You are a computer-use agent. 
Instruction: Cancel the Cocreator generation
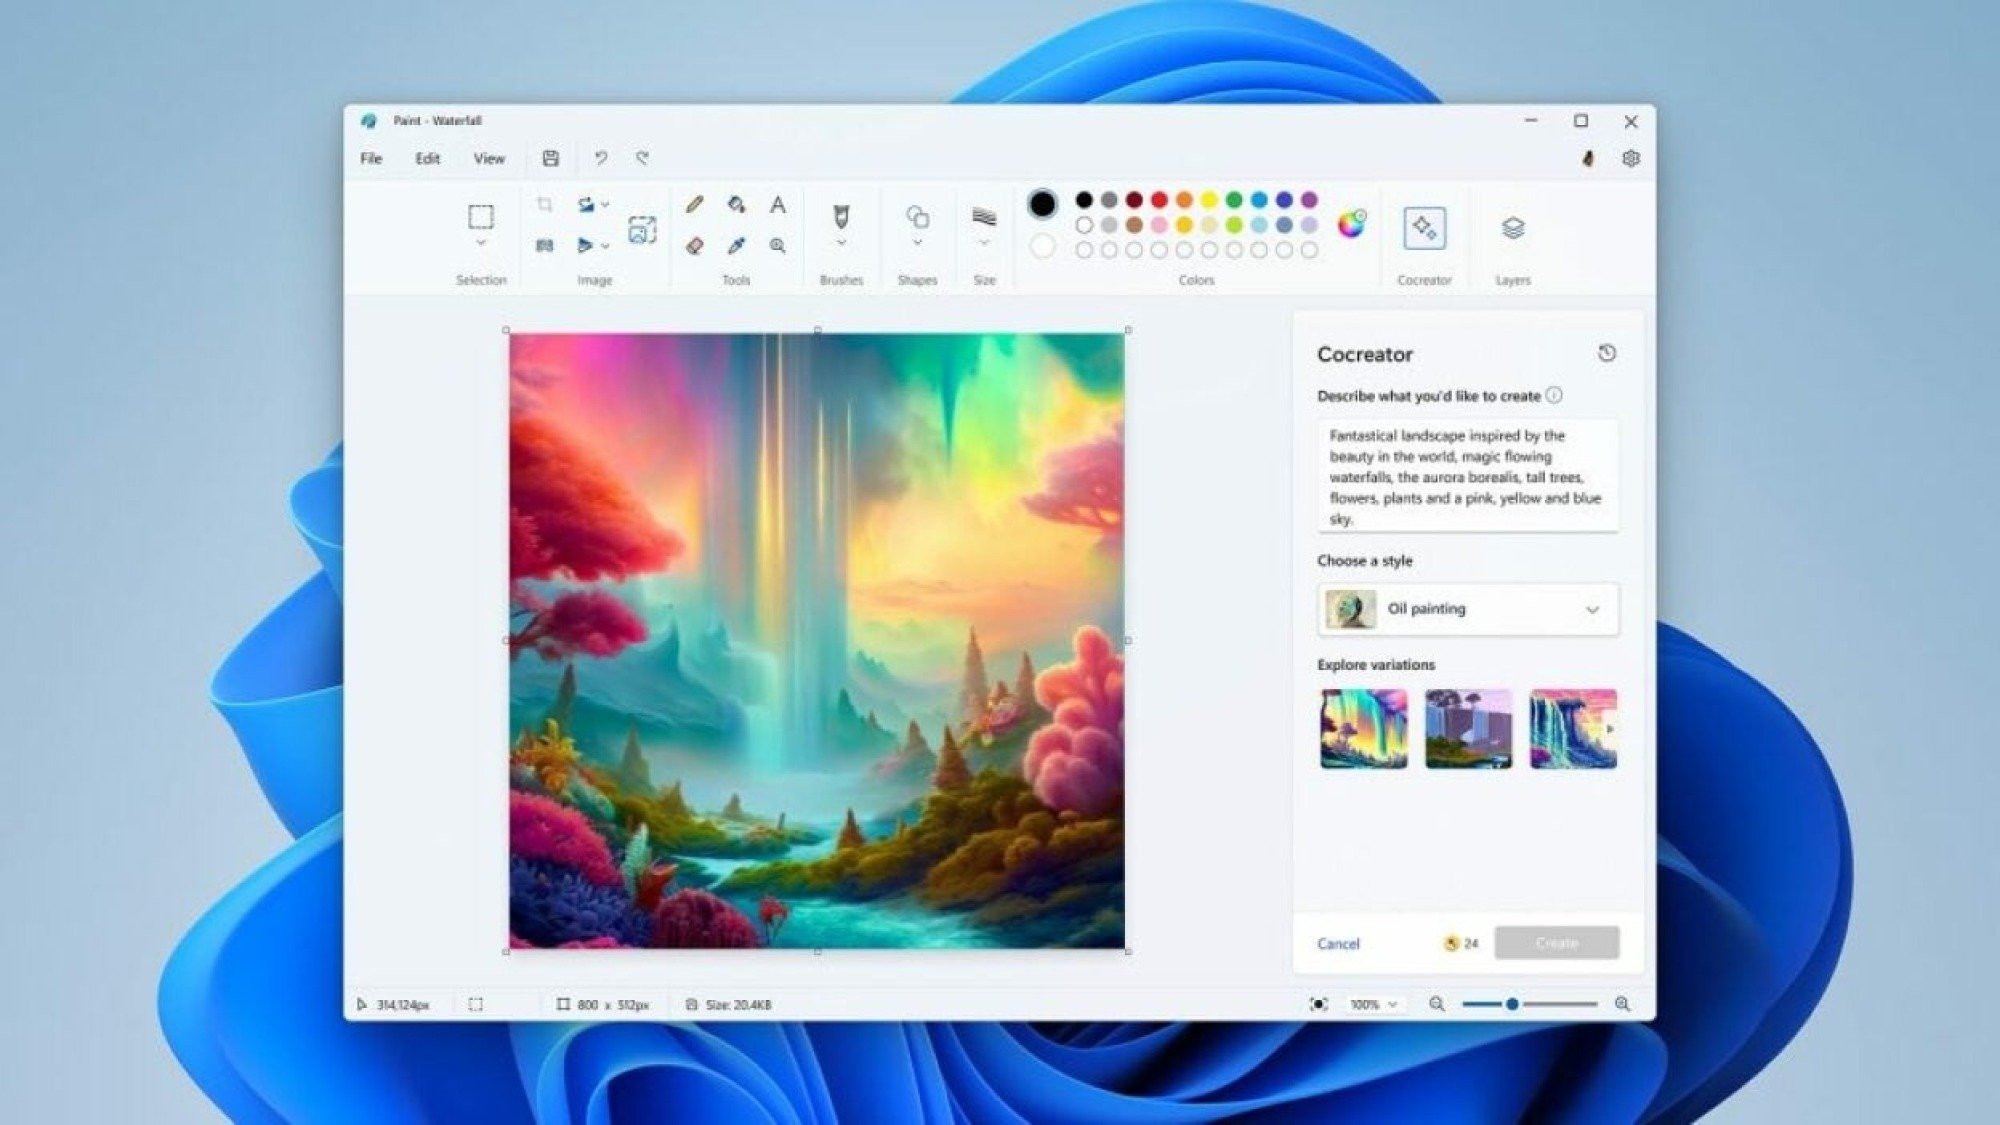[x=1339, y=943]
